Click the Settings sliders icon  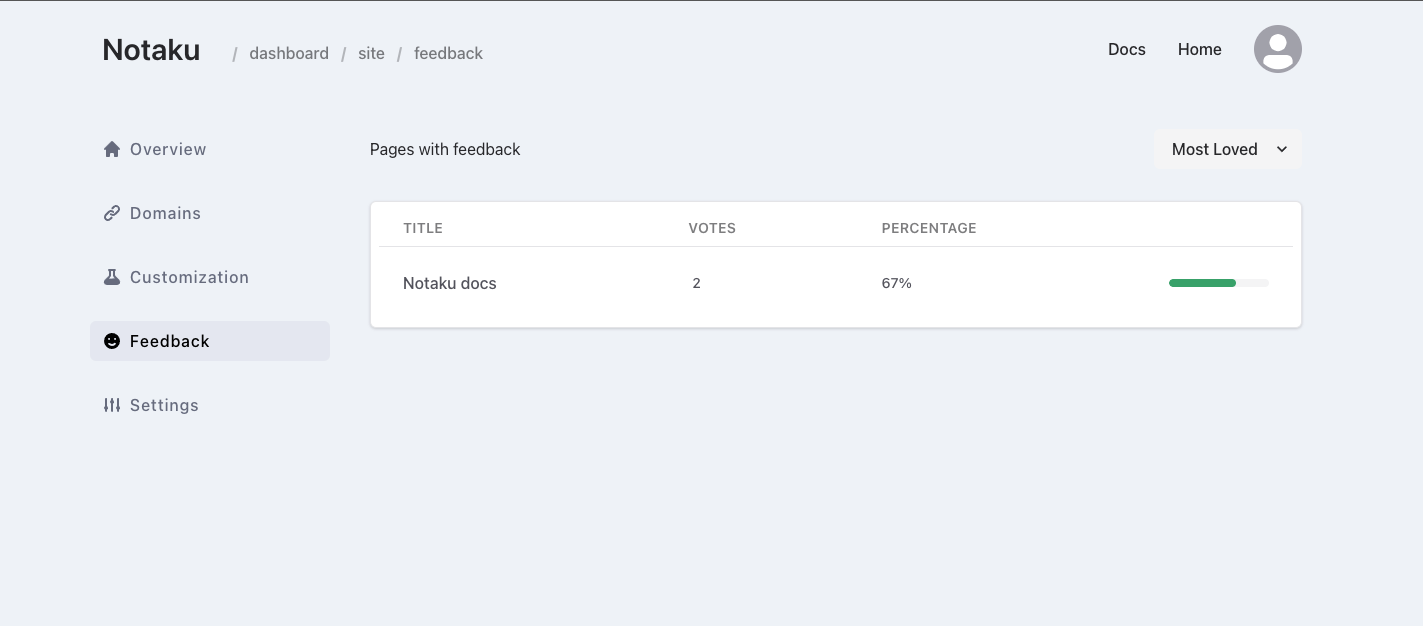click(112, 405)
